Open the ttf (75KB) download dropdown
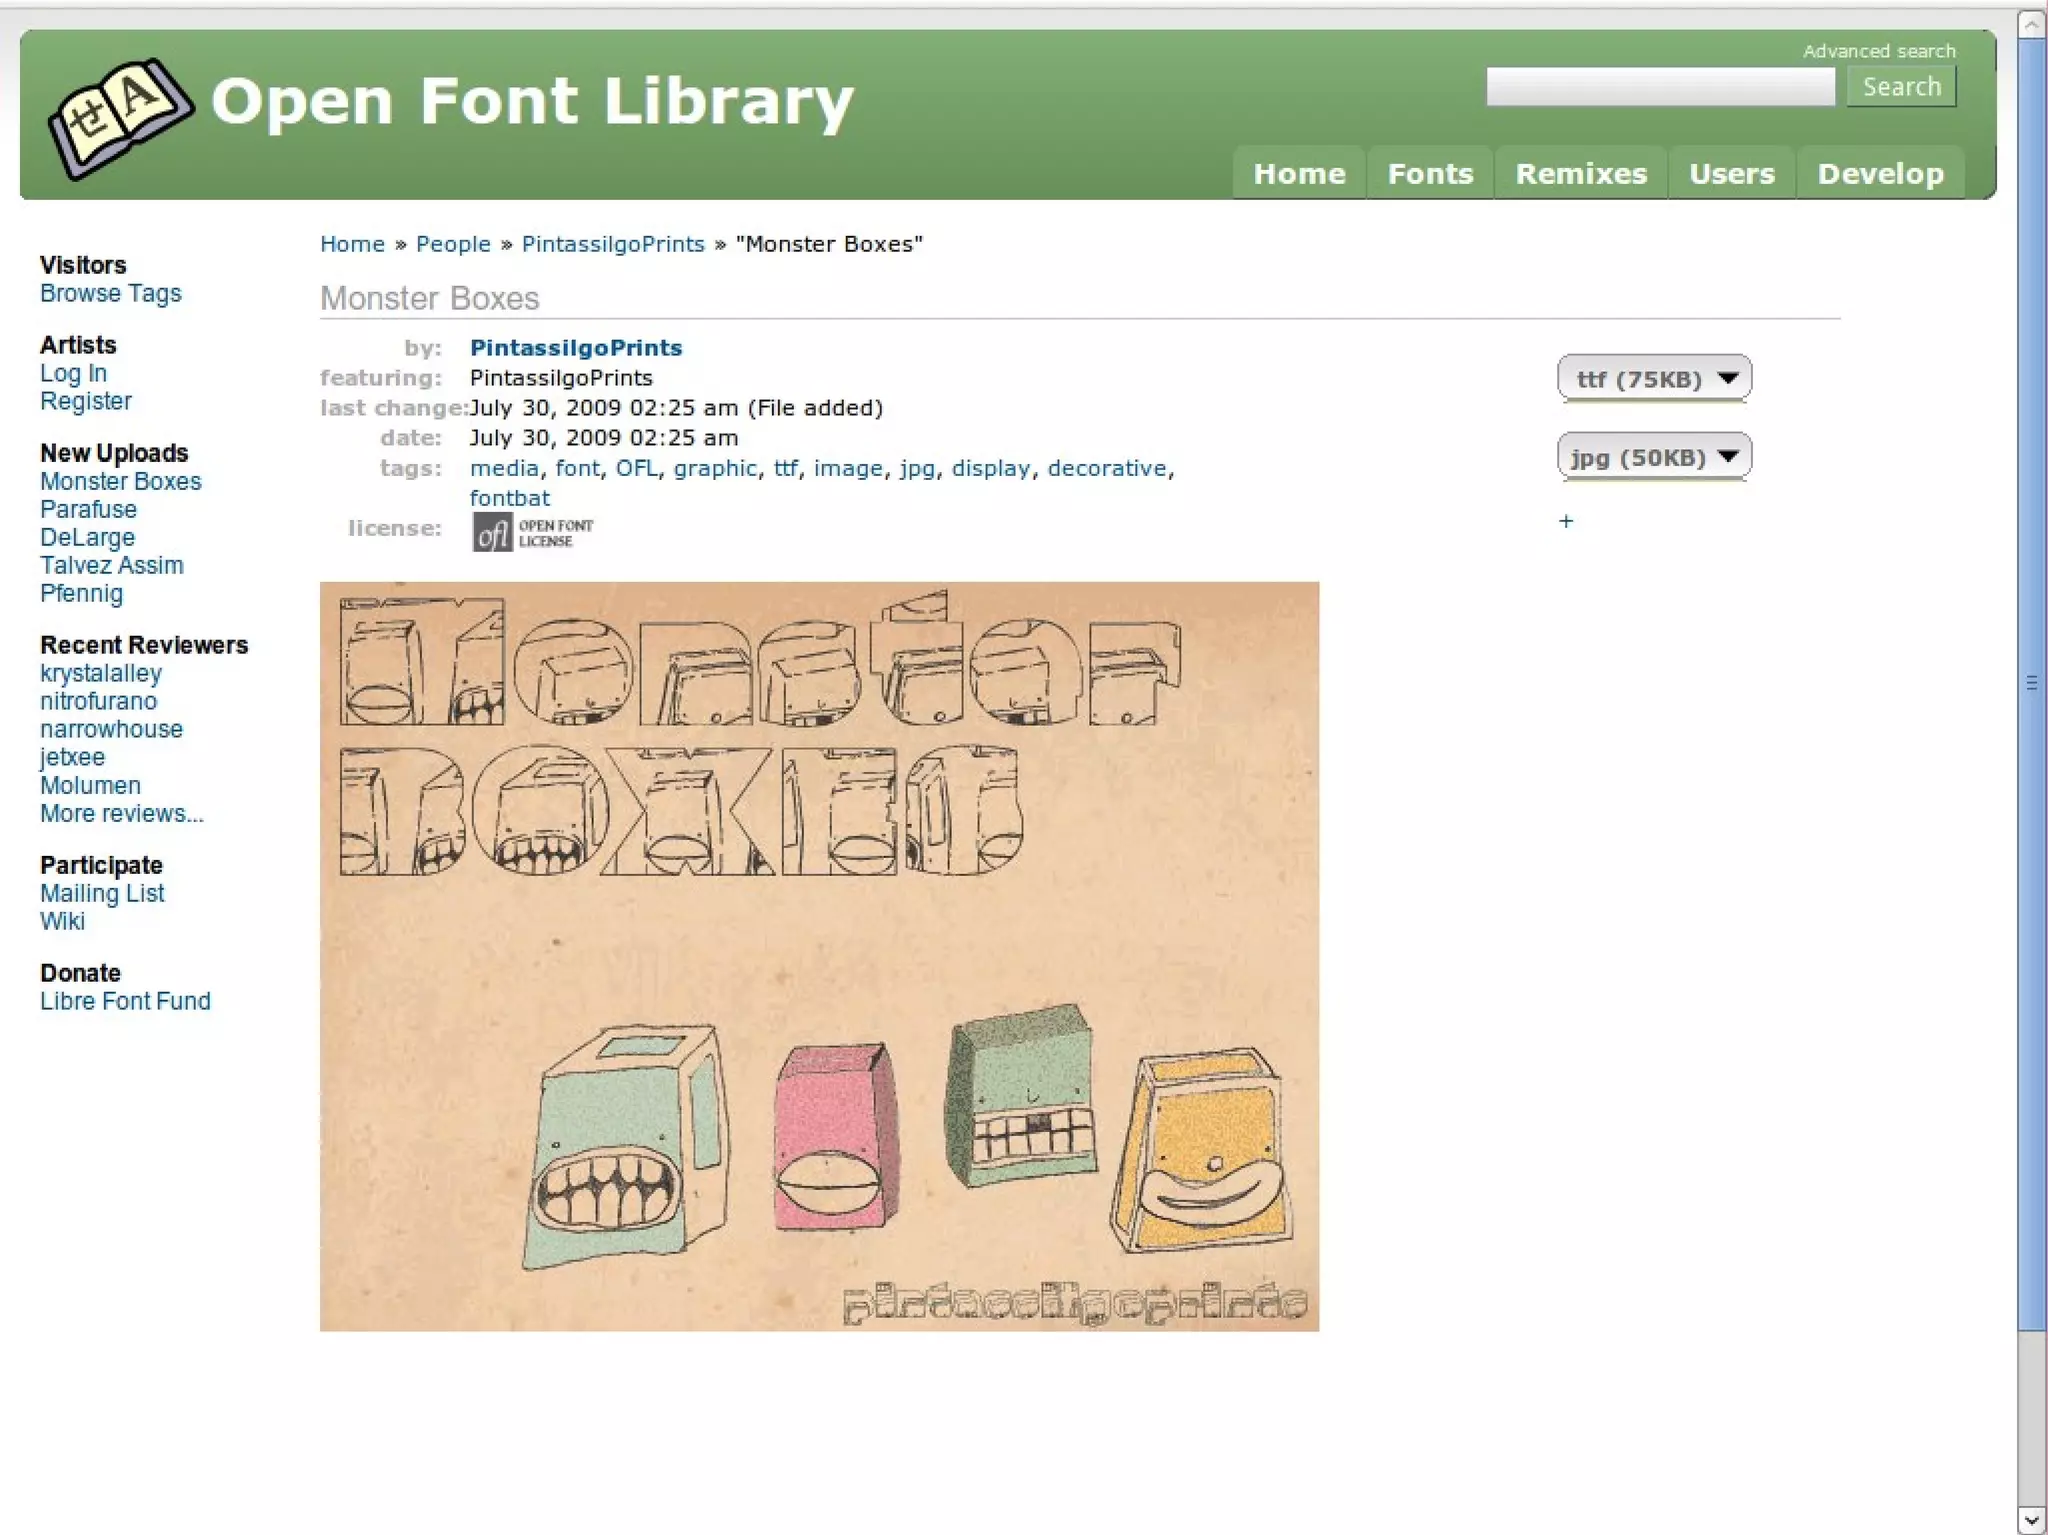The width and height of the screenshot is (2048, 1535). pos(1654,379)
